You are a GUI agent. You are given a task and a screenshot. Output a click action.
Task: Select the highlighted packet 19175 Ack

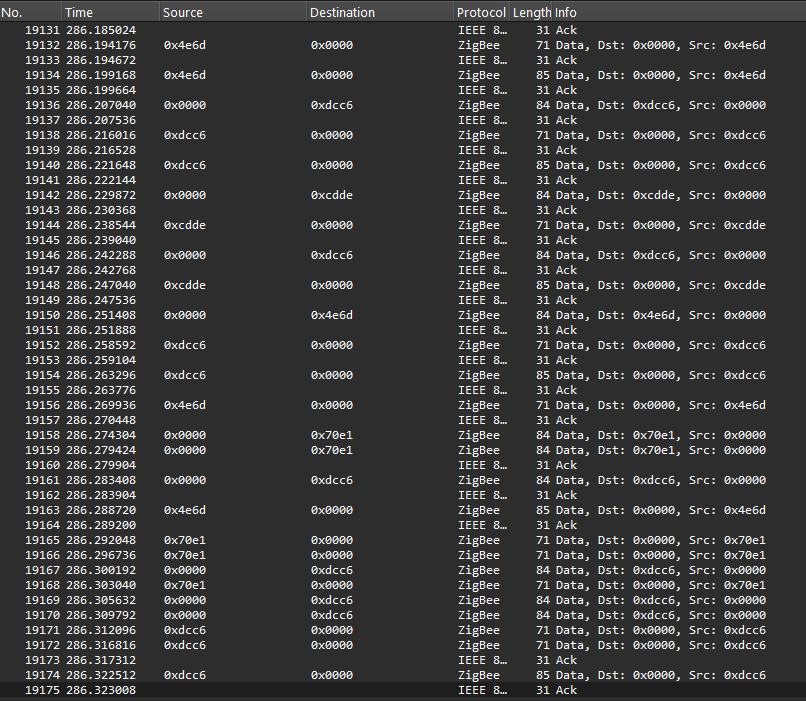point(403,690)
